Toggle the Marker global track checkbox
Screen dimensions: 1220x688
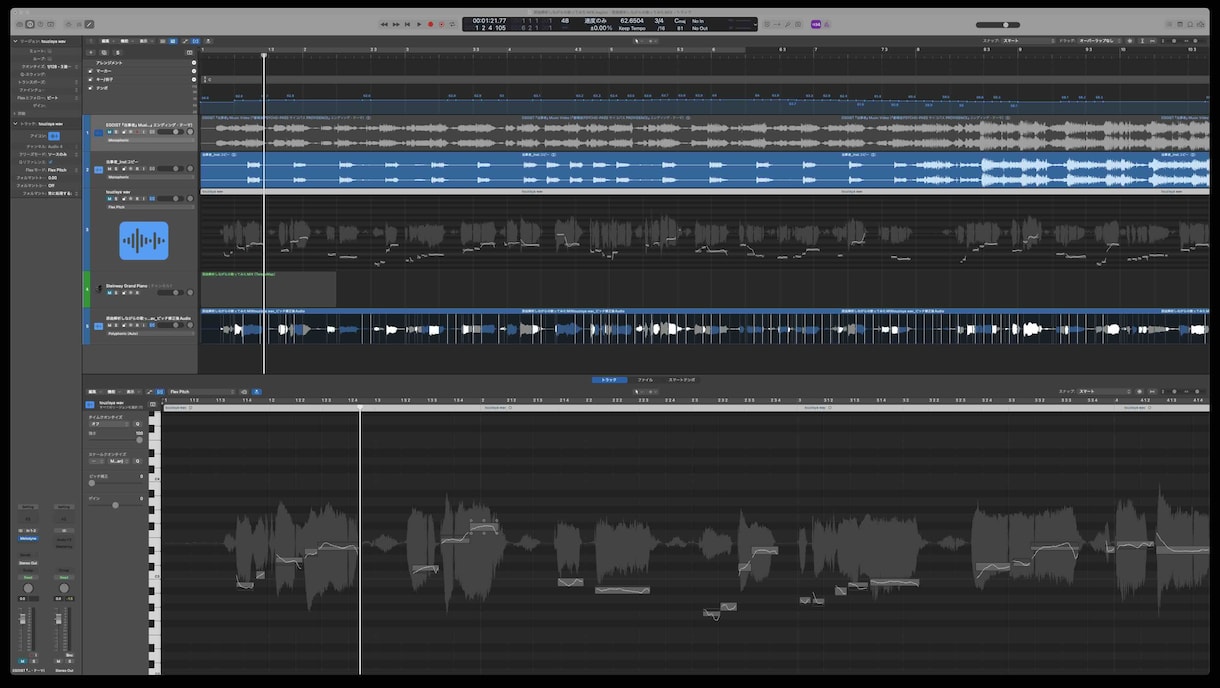pyautogui.click(x=91, y=71)
